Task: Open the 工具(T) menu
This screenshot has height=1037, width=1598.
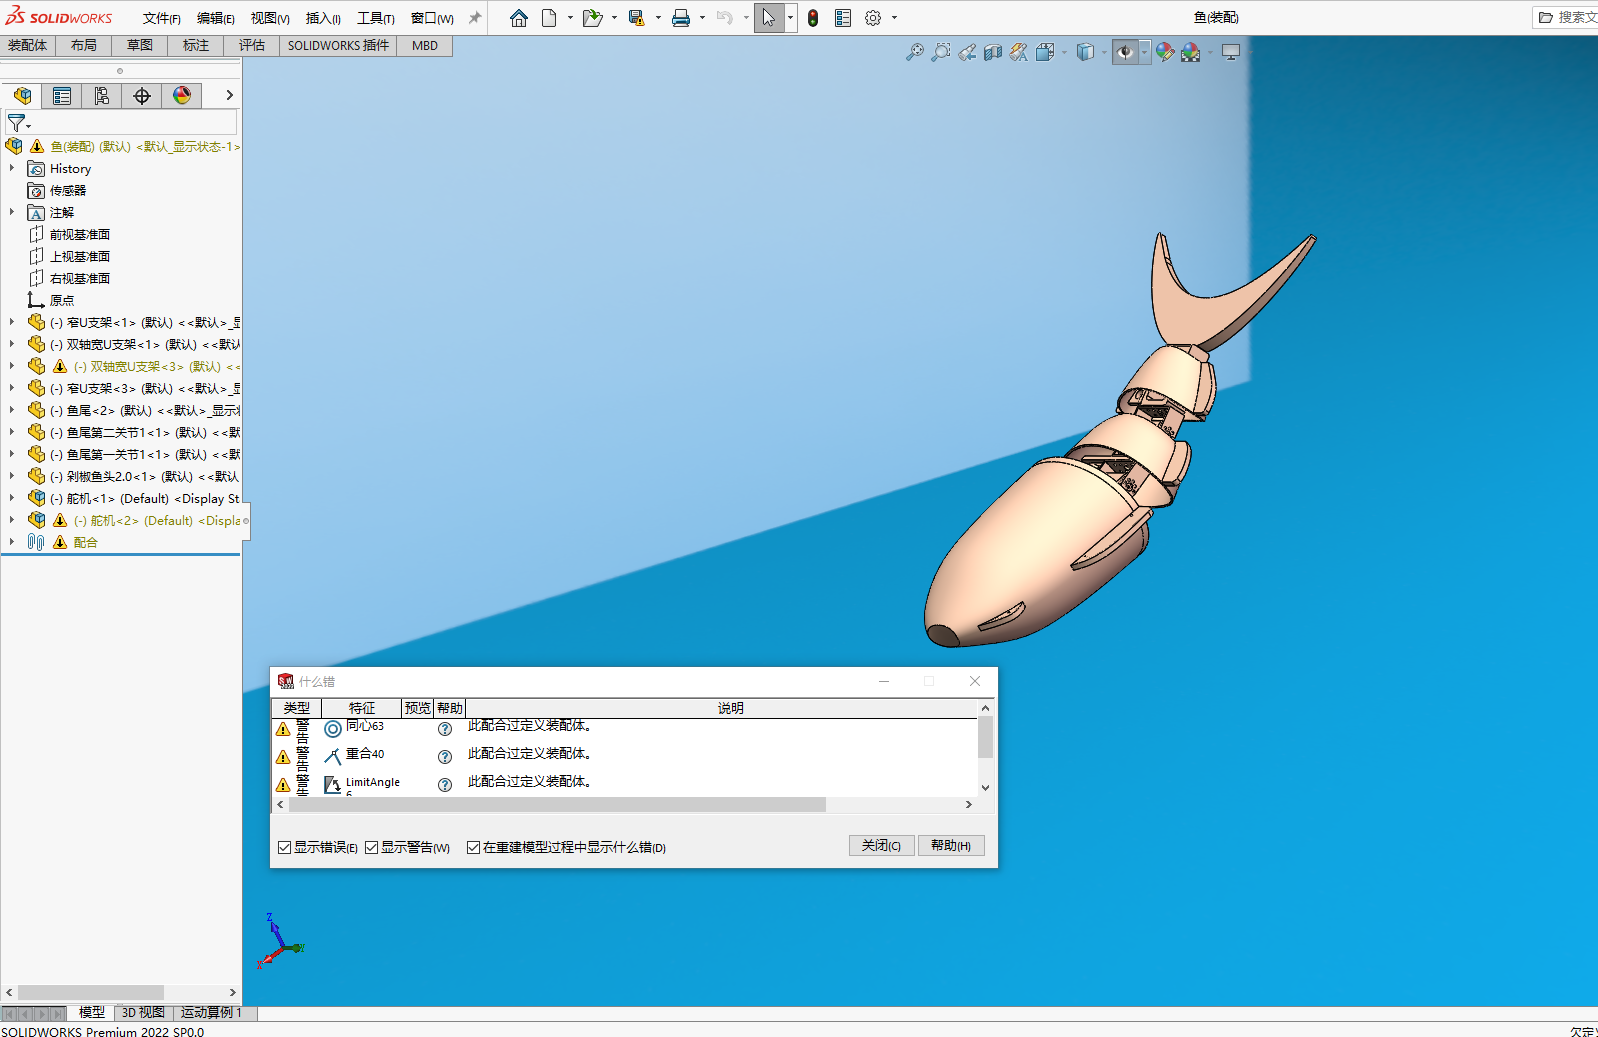Action: (x=376, y=18)
